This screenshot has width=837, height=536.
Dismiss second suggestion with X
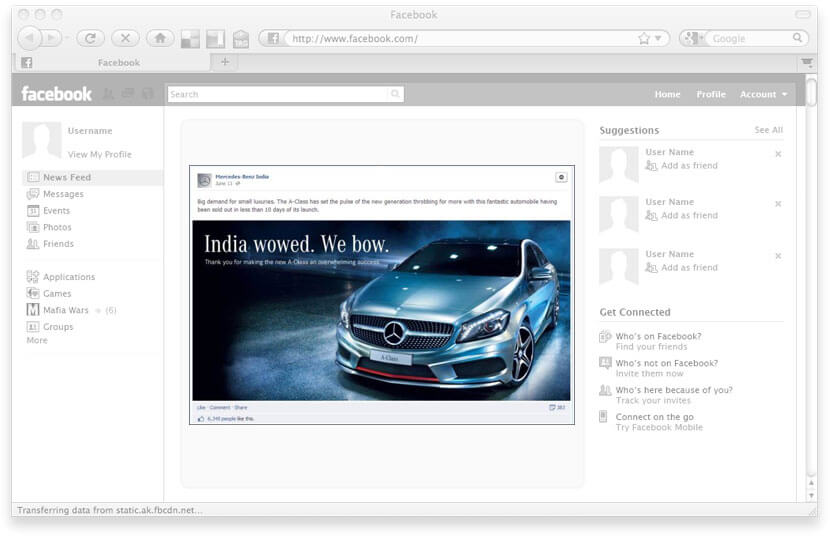[778, 204]
